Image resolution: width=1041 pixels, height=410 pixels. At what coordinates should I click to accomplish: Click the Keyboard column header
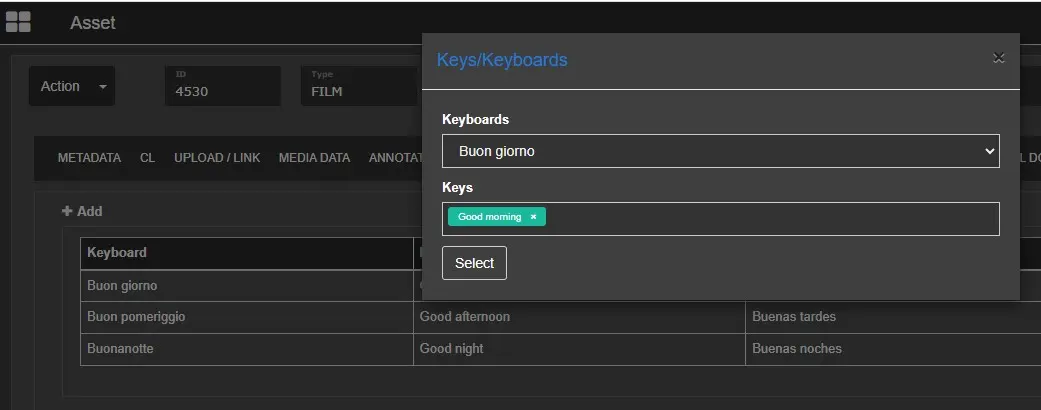coord(117,253)
